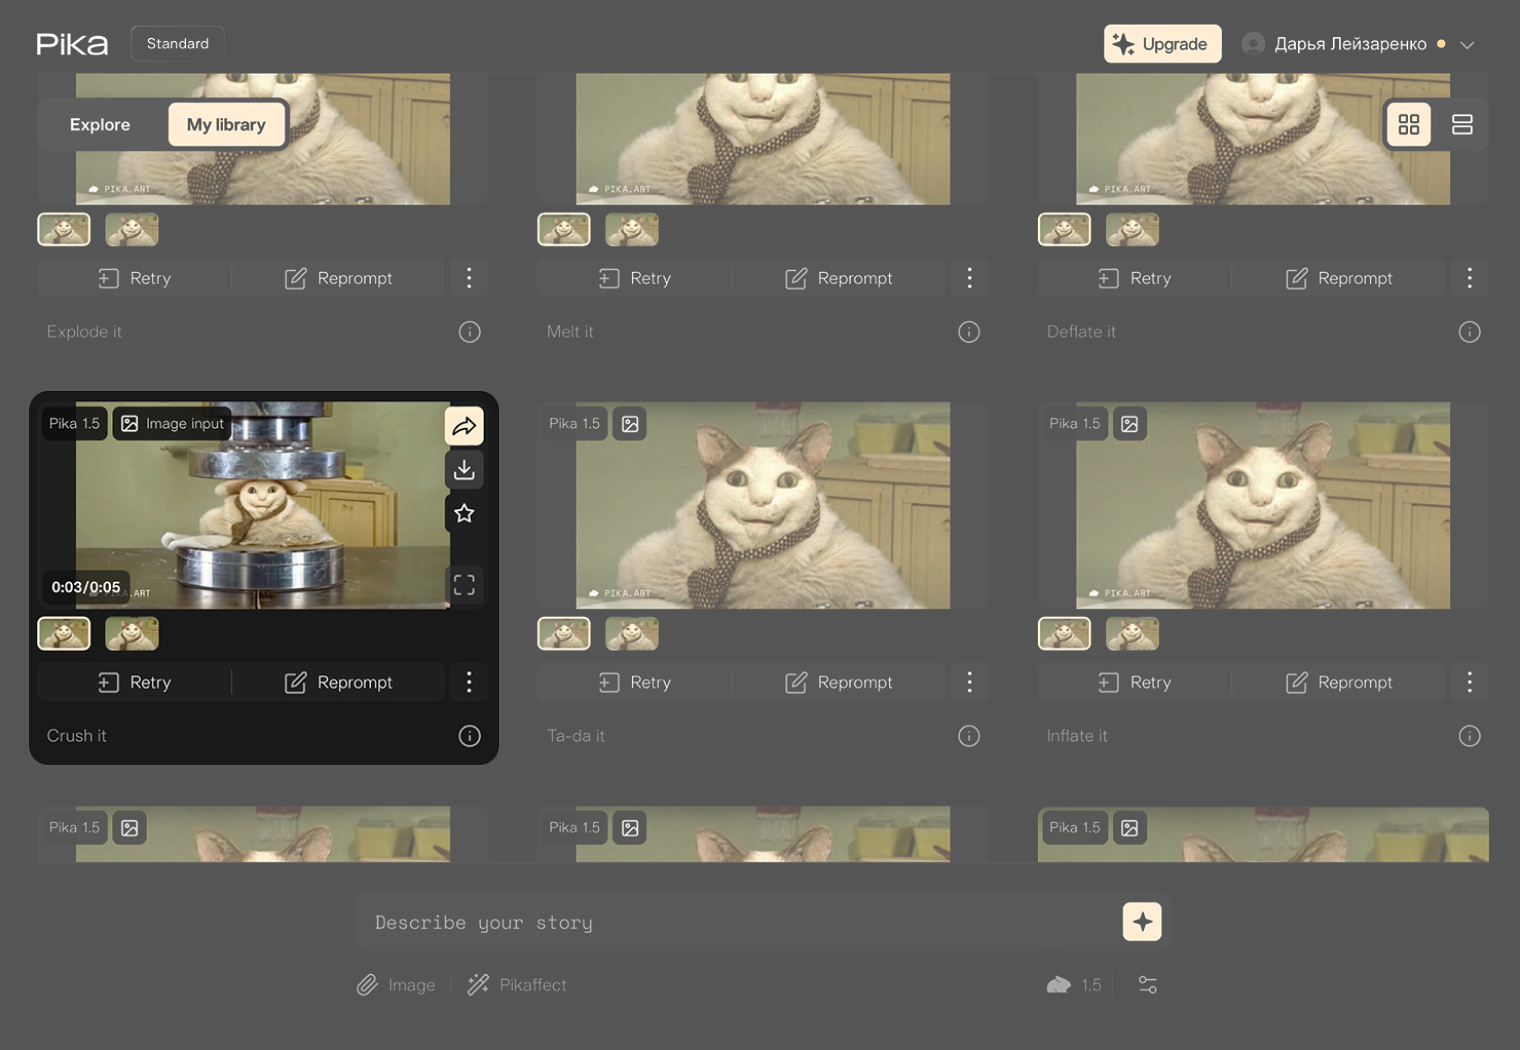Image resolution: width=1520 pixels, height=1050 pixels.
Task: Reprompt the Crush it generation
Action: coord(339,682)
